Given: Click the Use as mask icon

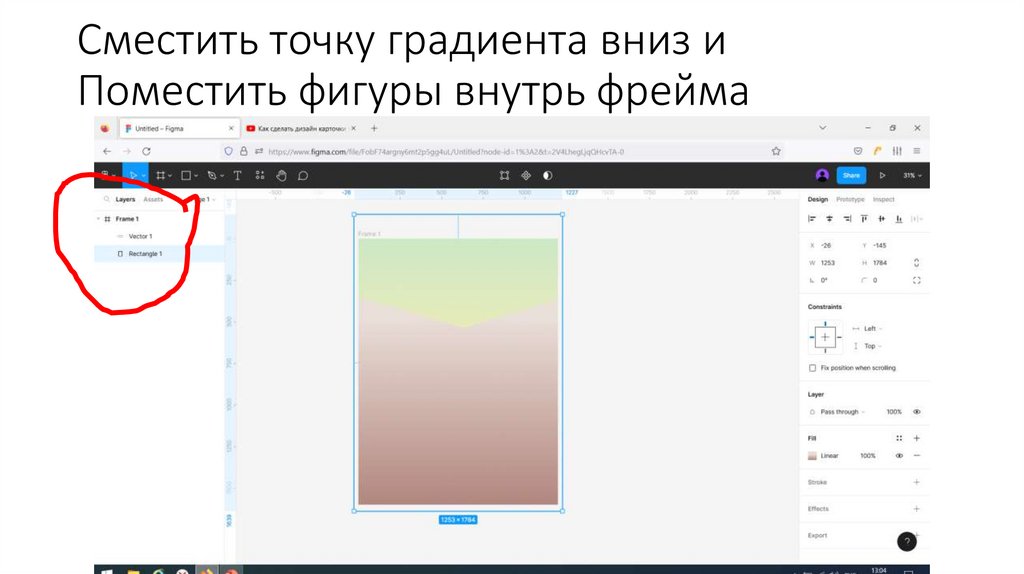Looking at the screenshot, I should [547, 176].
